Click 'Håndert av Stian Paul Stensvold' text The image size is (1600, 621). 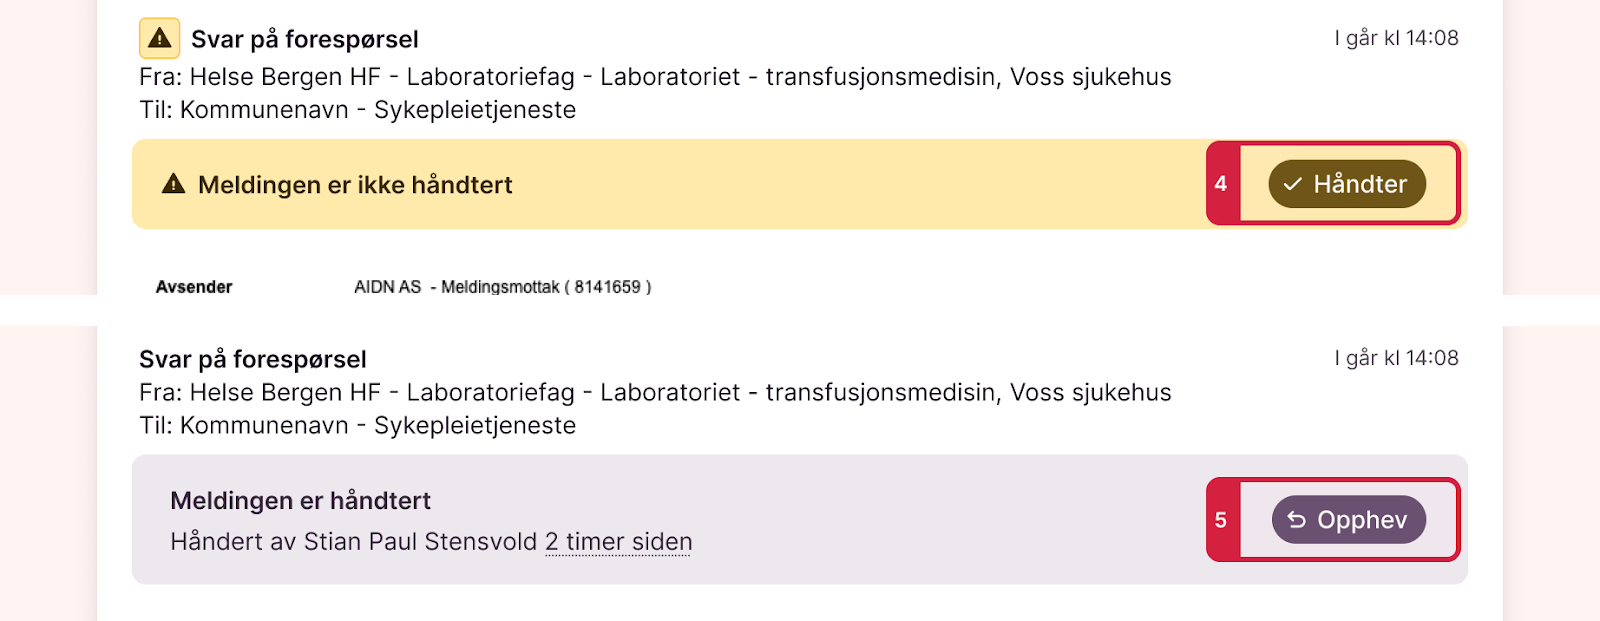pos(354,542)
